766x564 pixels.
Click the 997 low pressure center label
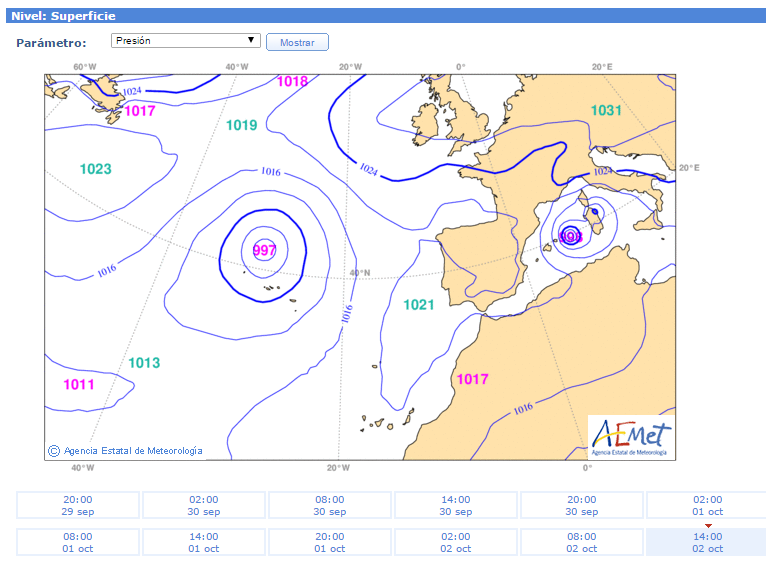click(x=264, y=250)
